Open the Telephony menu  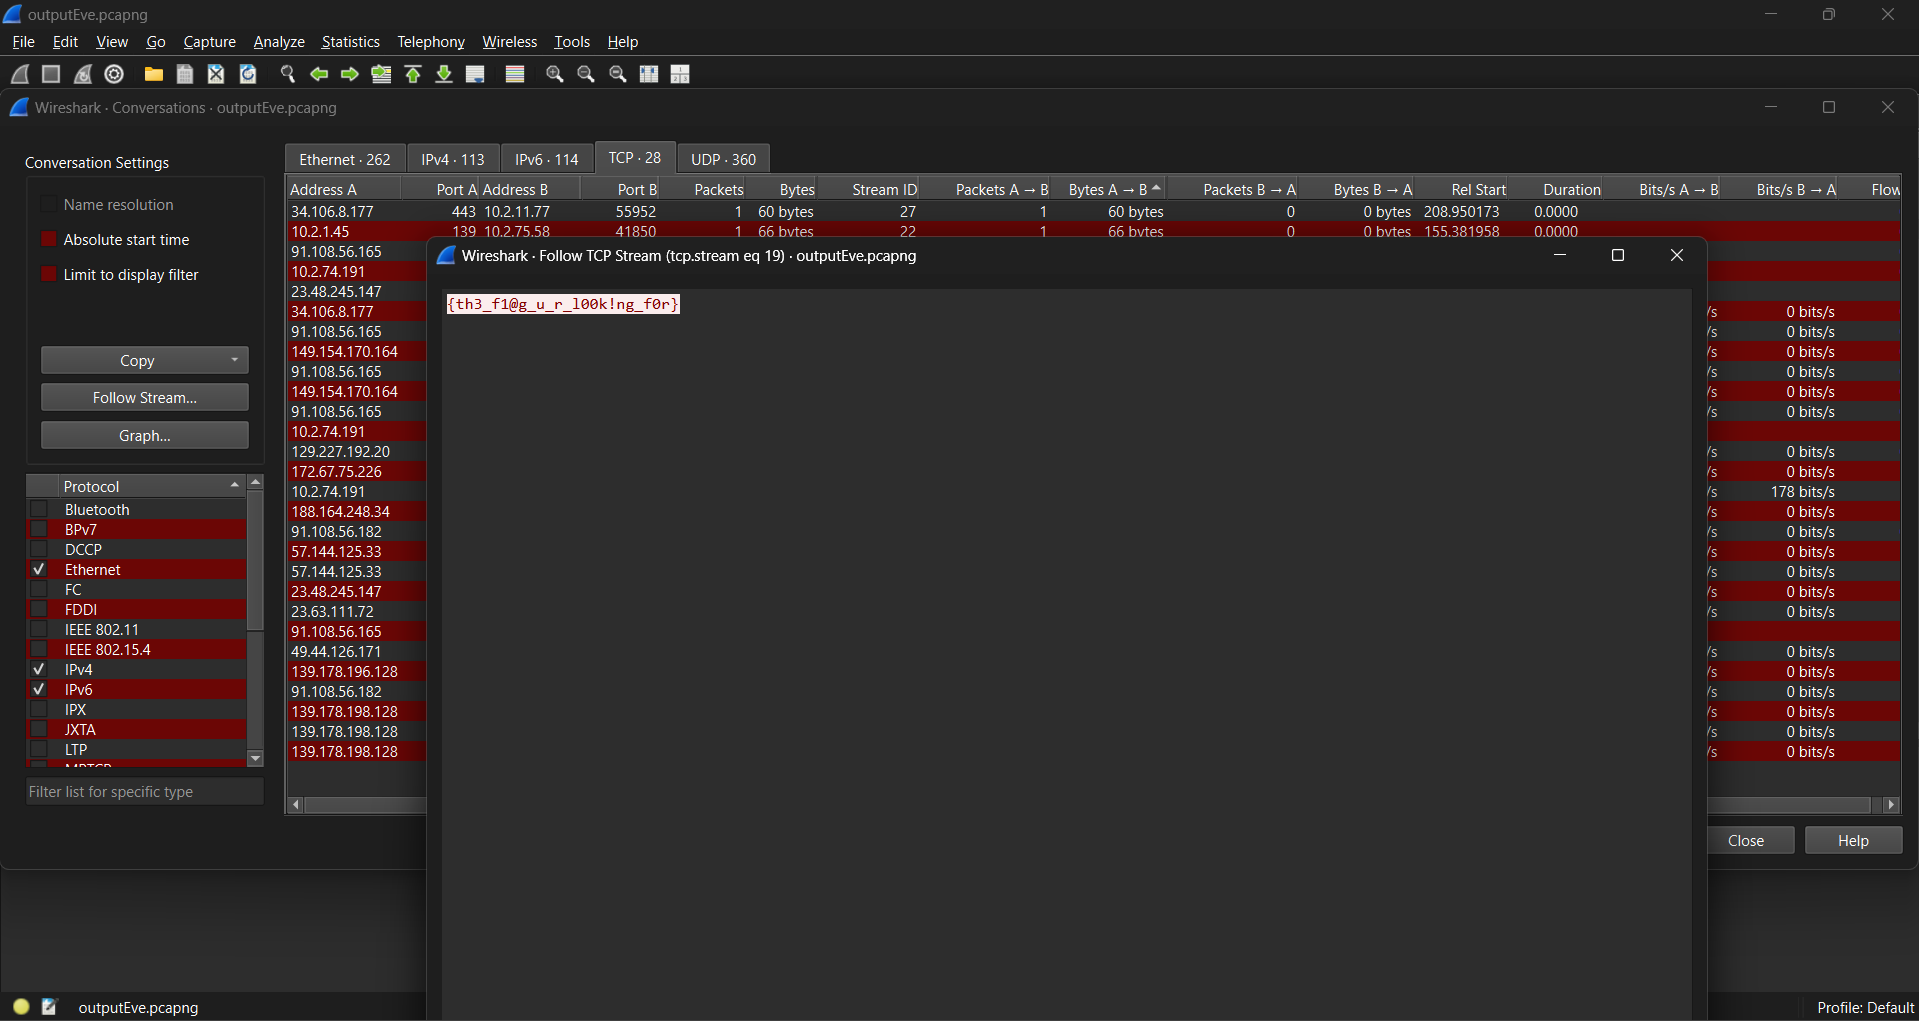click(x=431, y=41)
